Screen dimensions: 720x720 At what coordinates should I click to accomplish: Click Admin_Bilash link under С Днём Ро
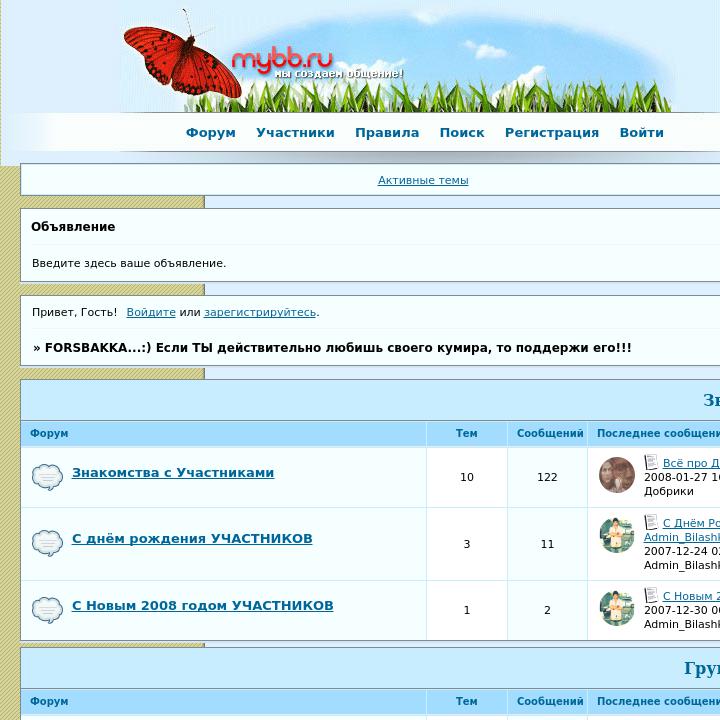682,537
